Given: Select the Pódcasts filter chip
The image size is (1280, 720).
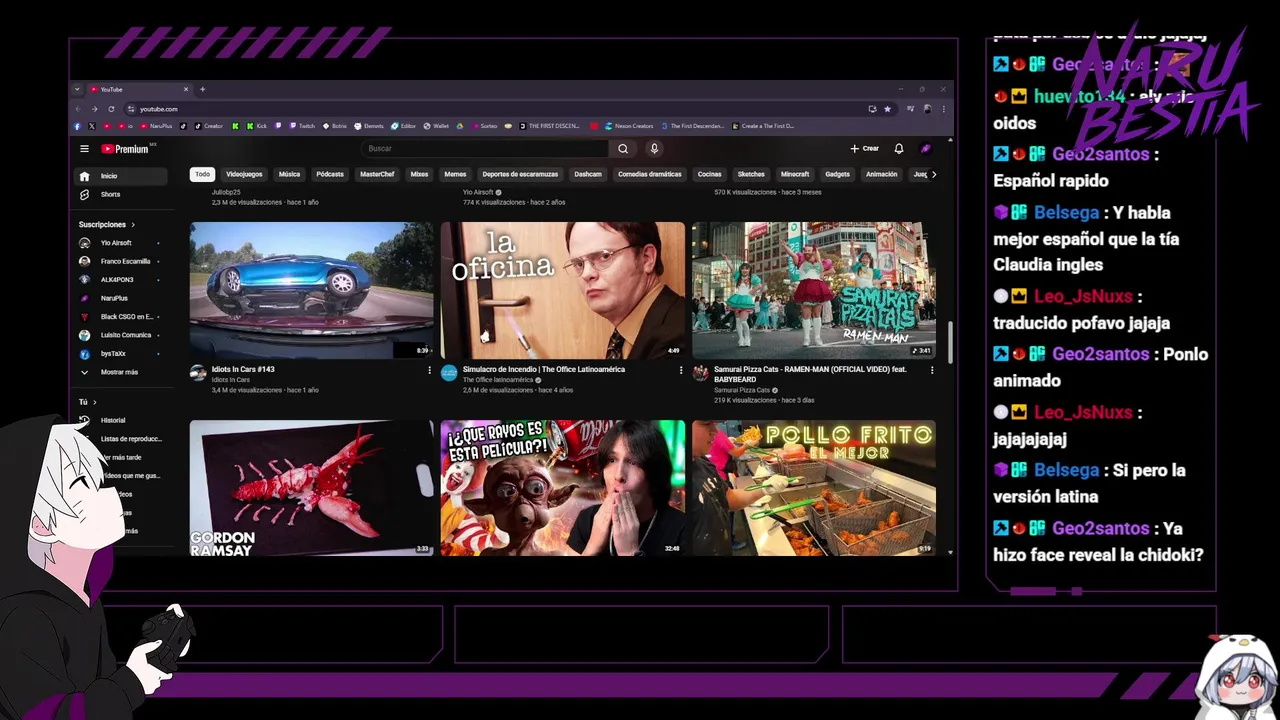Looking at the screenshot, I should pyautogui.click(x=330, y=174).
